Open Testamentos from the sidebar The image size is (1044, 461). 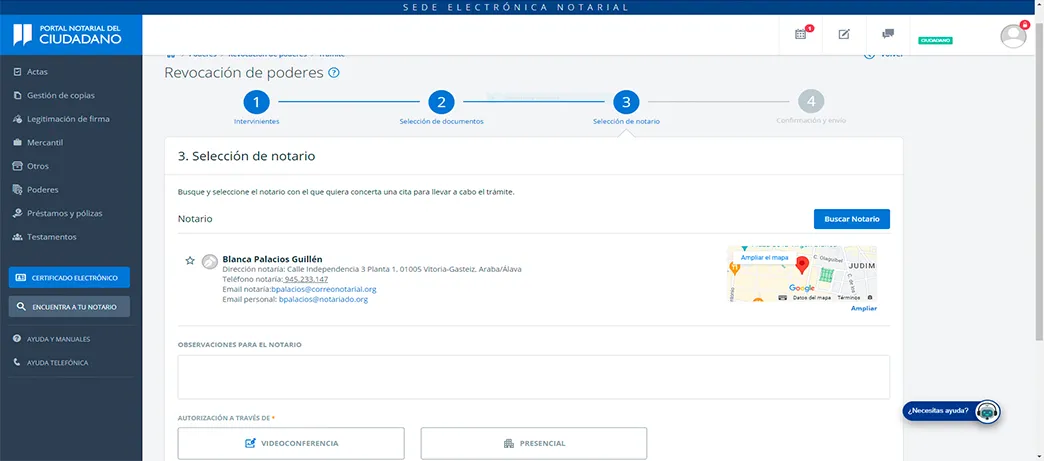pyautogui.click(x=52, y=237)
